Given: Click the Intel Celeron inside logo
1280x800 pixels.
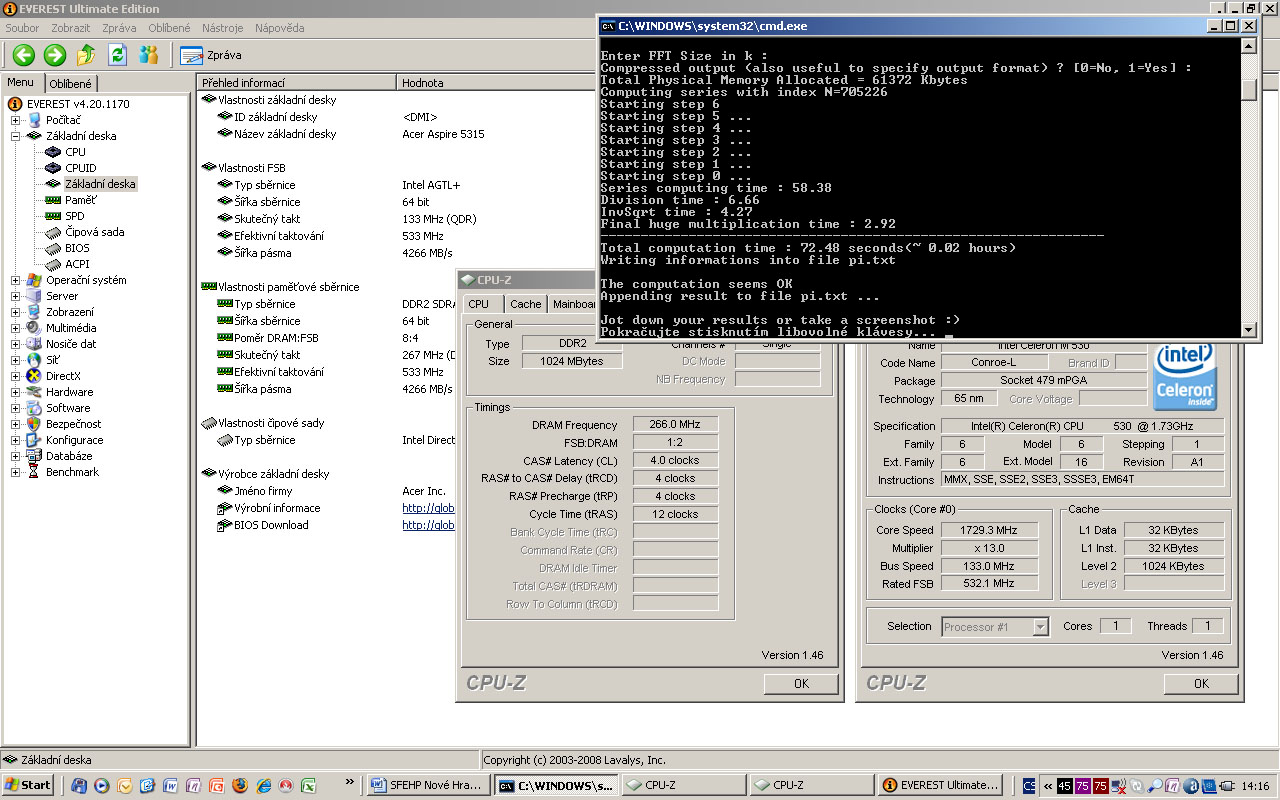Looking at the screenshot, I should coord(1185,376).
